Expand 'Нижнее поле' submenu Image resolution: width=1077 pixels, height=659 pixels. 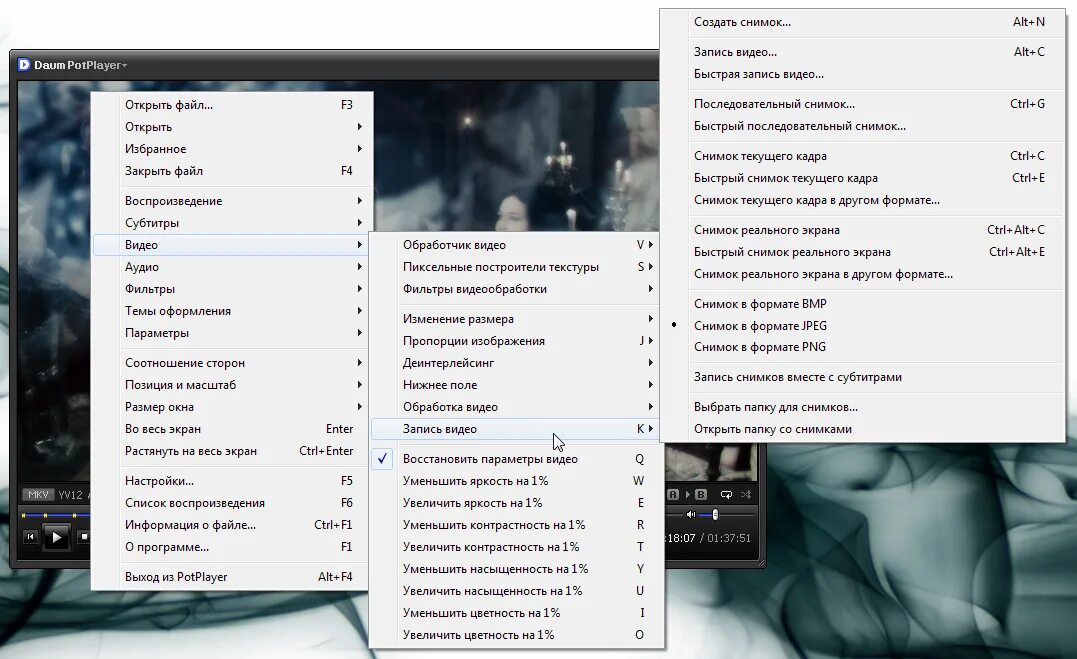pos(514,385)
